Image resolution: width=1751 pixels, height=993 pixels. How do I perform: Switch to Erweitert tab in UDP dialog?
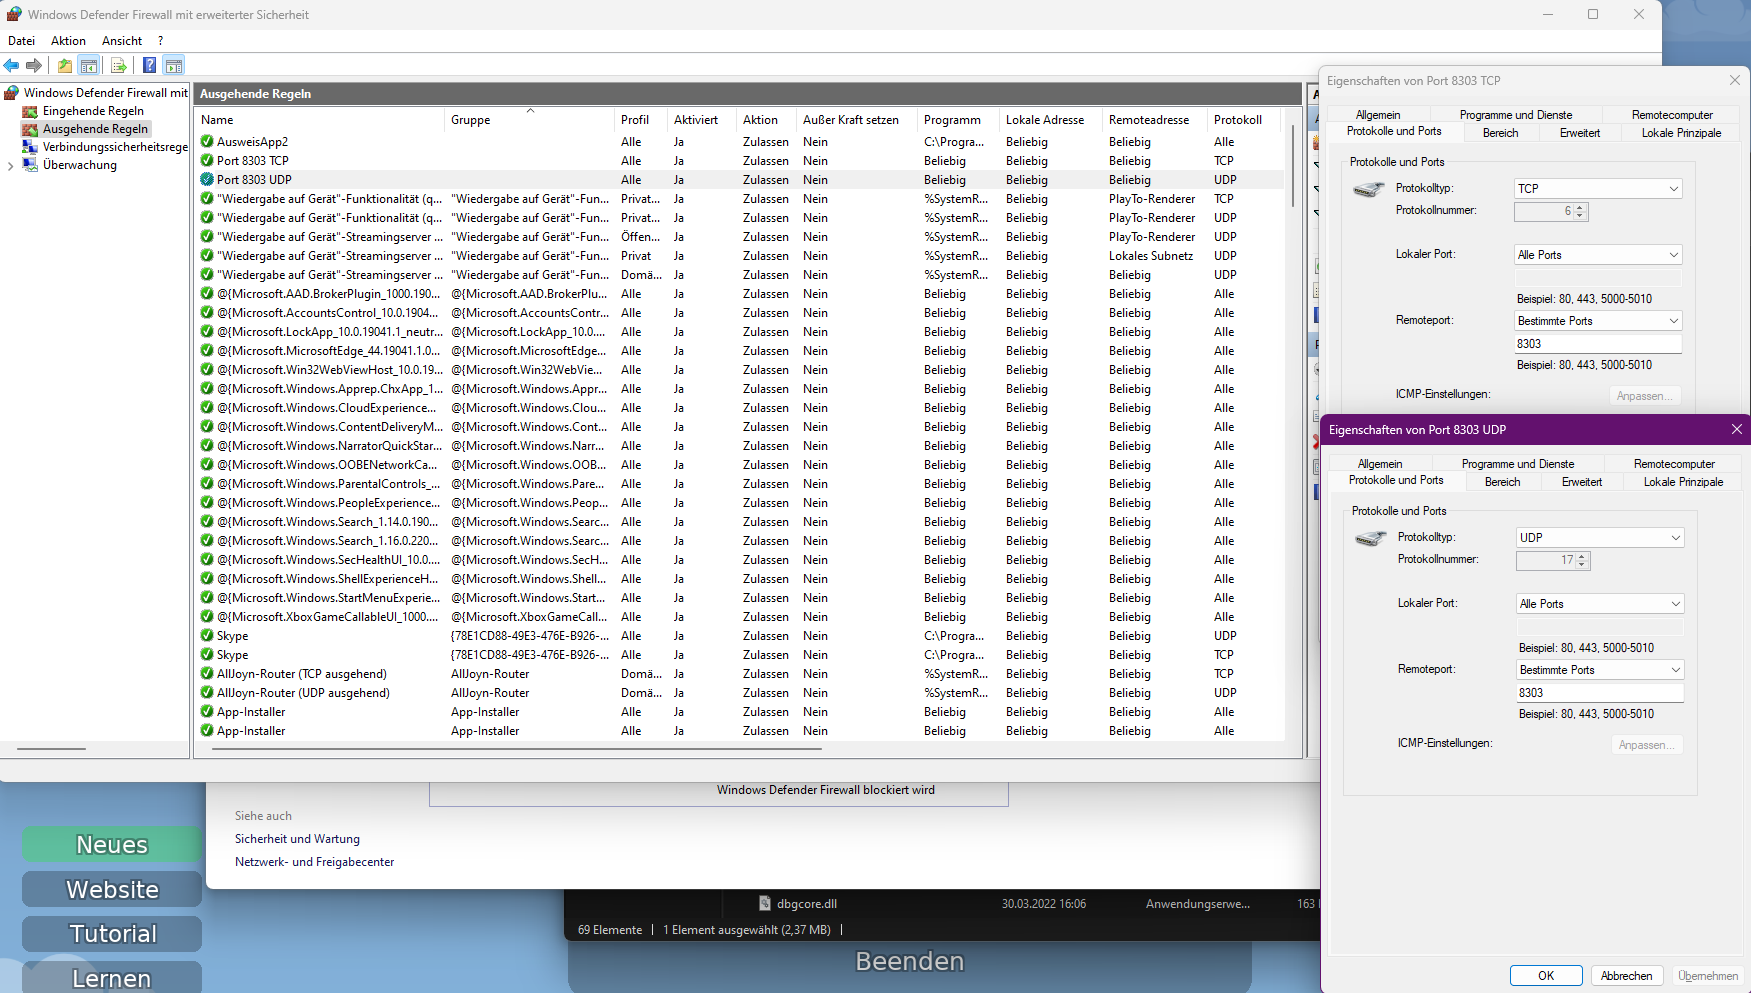coord(1582,482)
